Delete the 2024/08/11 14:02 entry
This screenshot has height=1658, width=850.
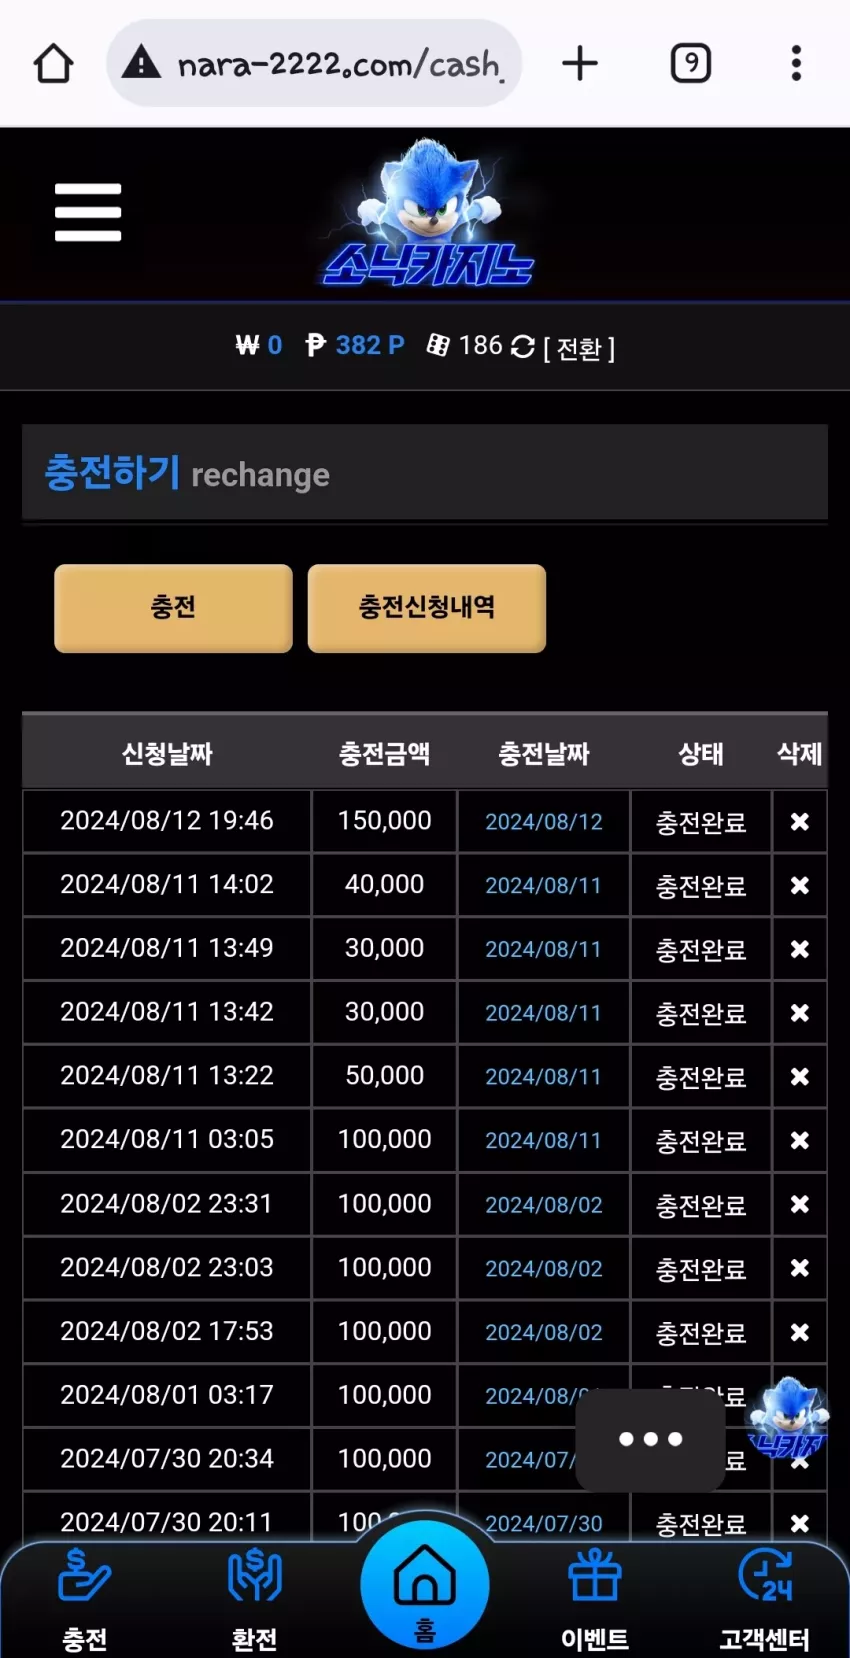click(x=800, y=886)
